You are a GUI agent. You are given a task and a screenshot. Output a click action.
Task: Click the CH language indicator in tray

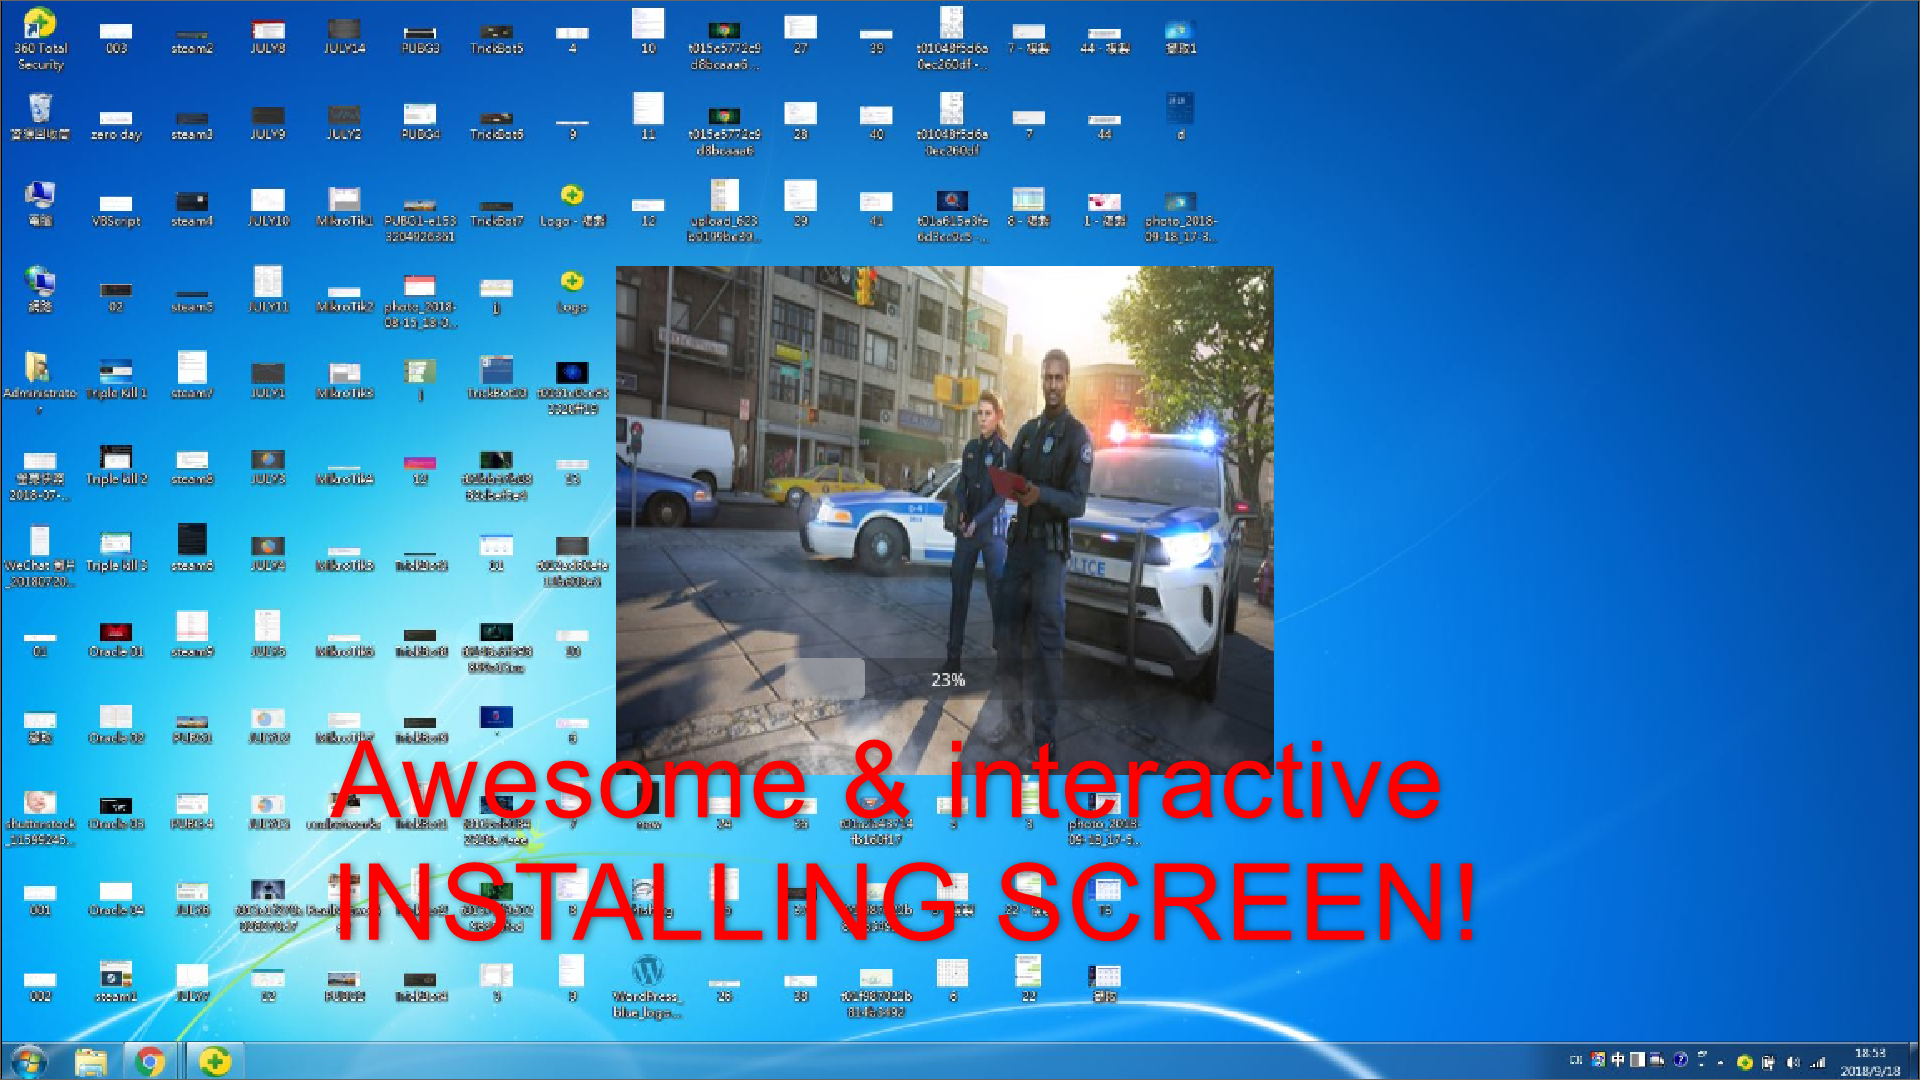tap(1576, 1060)
